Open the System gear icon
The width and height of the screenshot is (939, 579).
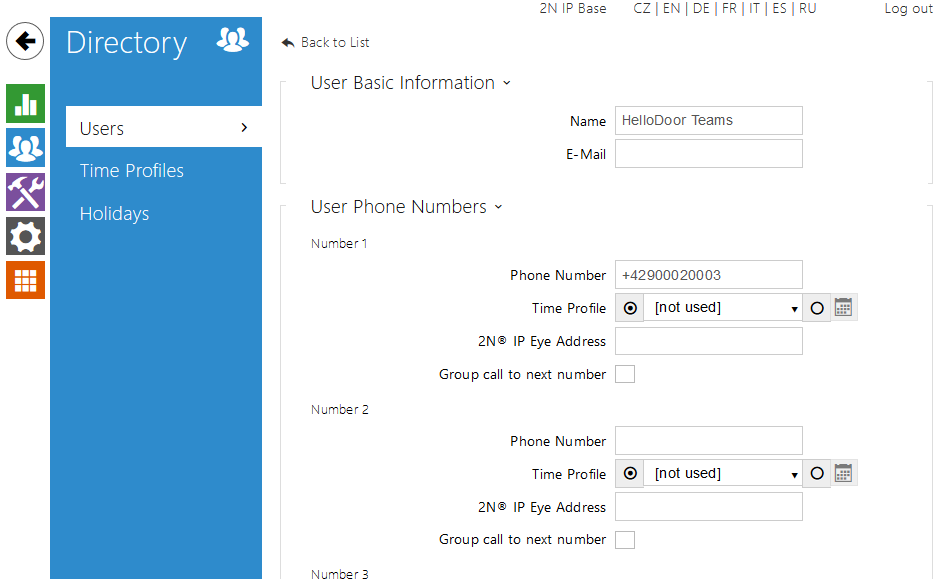click(x=25, y=236)
